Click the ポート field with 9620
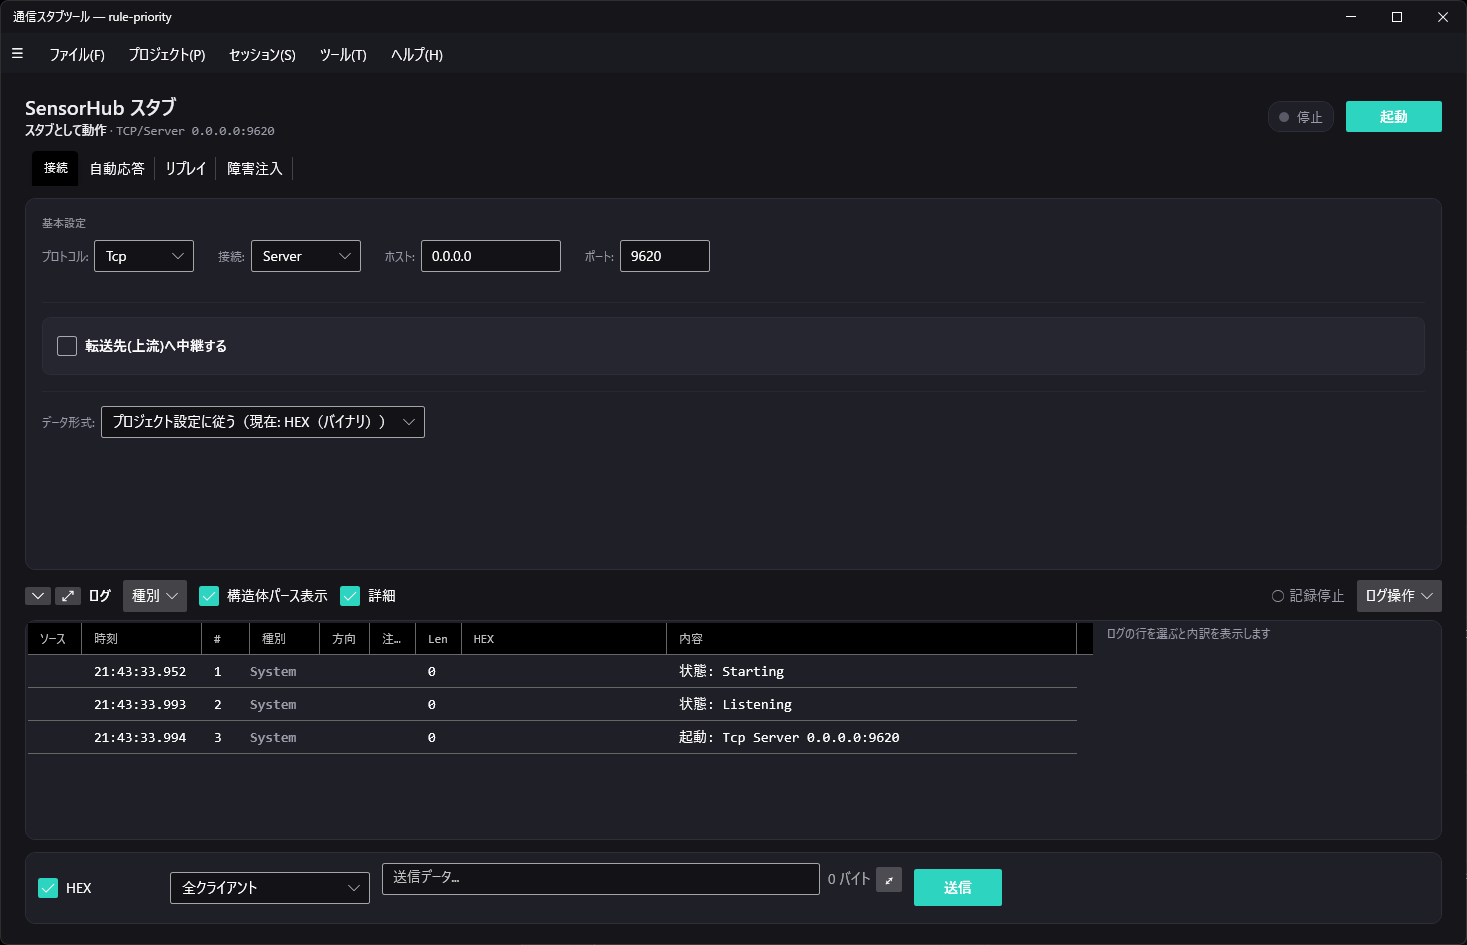The width and height of the screenshot is (1467, 945). coord(665,256)
